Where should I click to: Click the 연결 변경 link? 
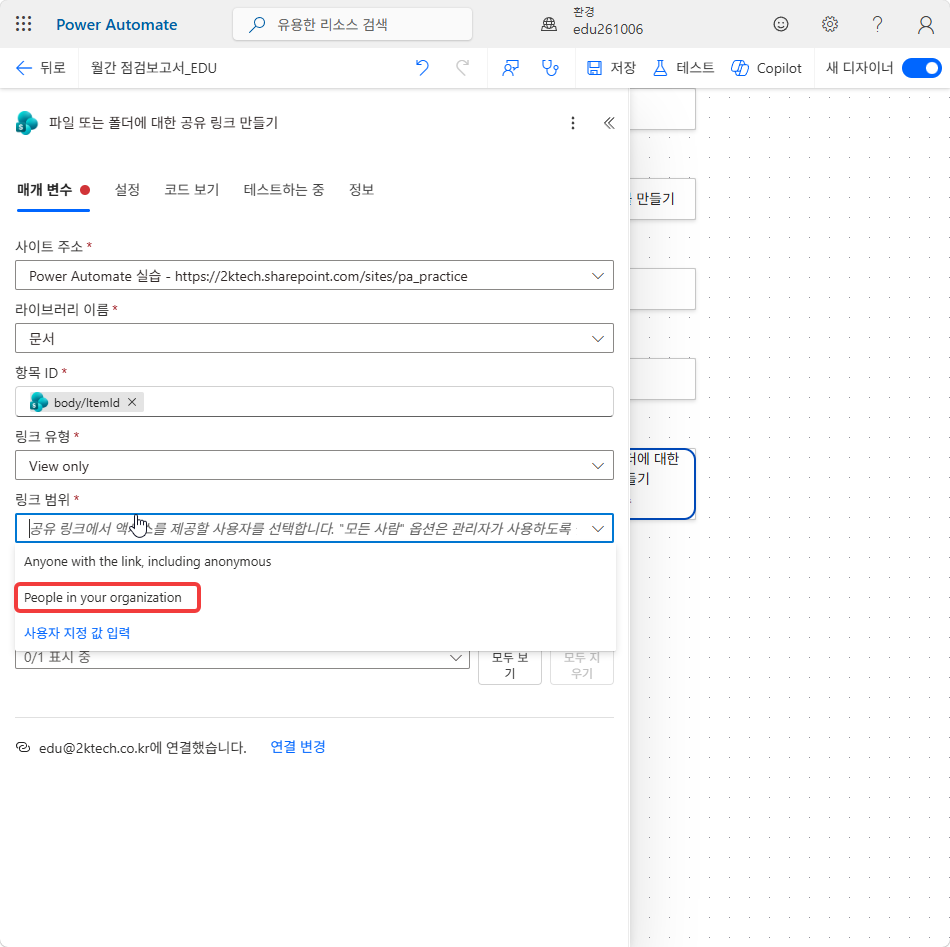297,746
